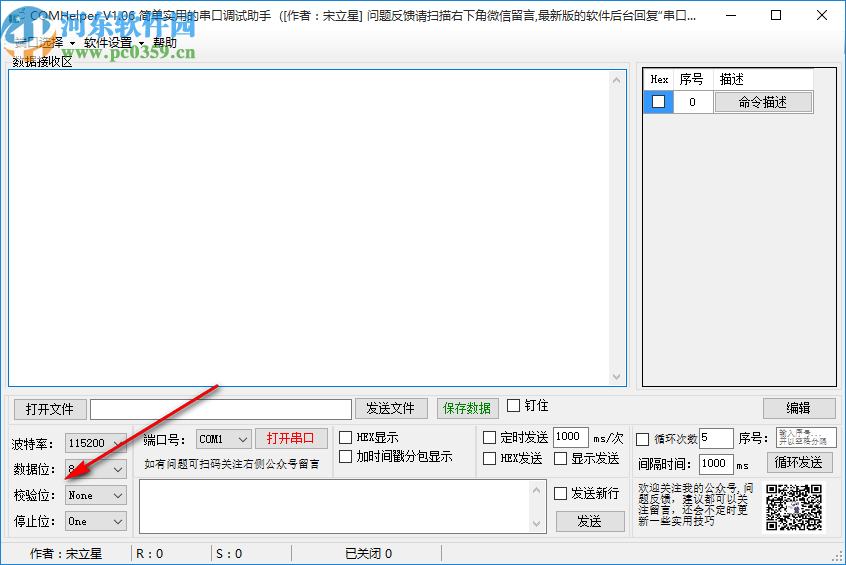The height and width of the screenshot is (565, 846).
Task: Click the 循环发送 button
Action: pyautogui.click(x=799, y=462)
